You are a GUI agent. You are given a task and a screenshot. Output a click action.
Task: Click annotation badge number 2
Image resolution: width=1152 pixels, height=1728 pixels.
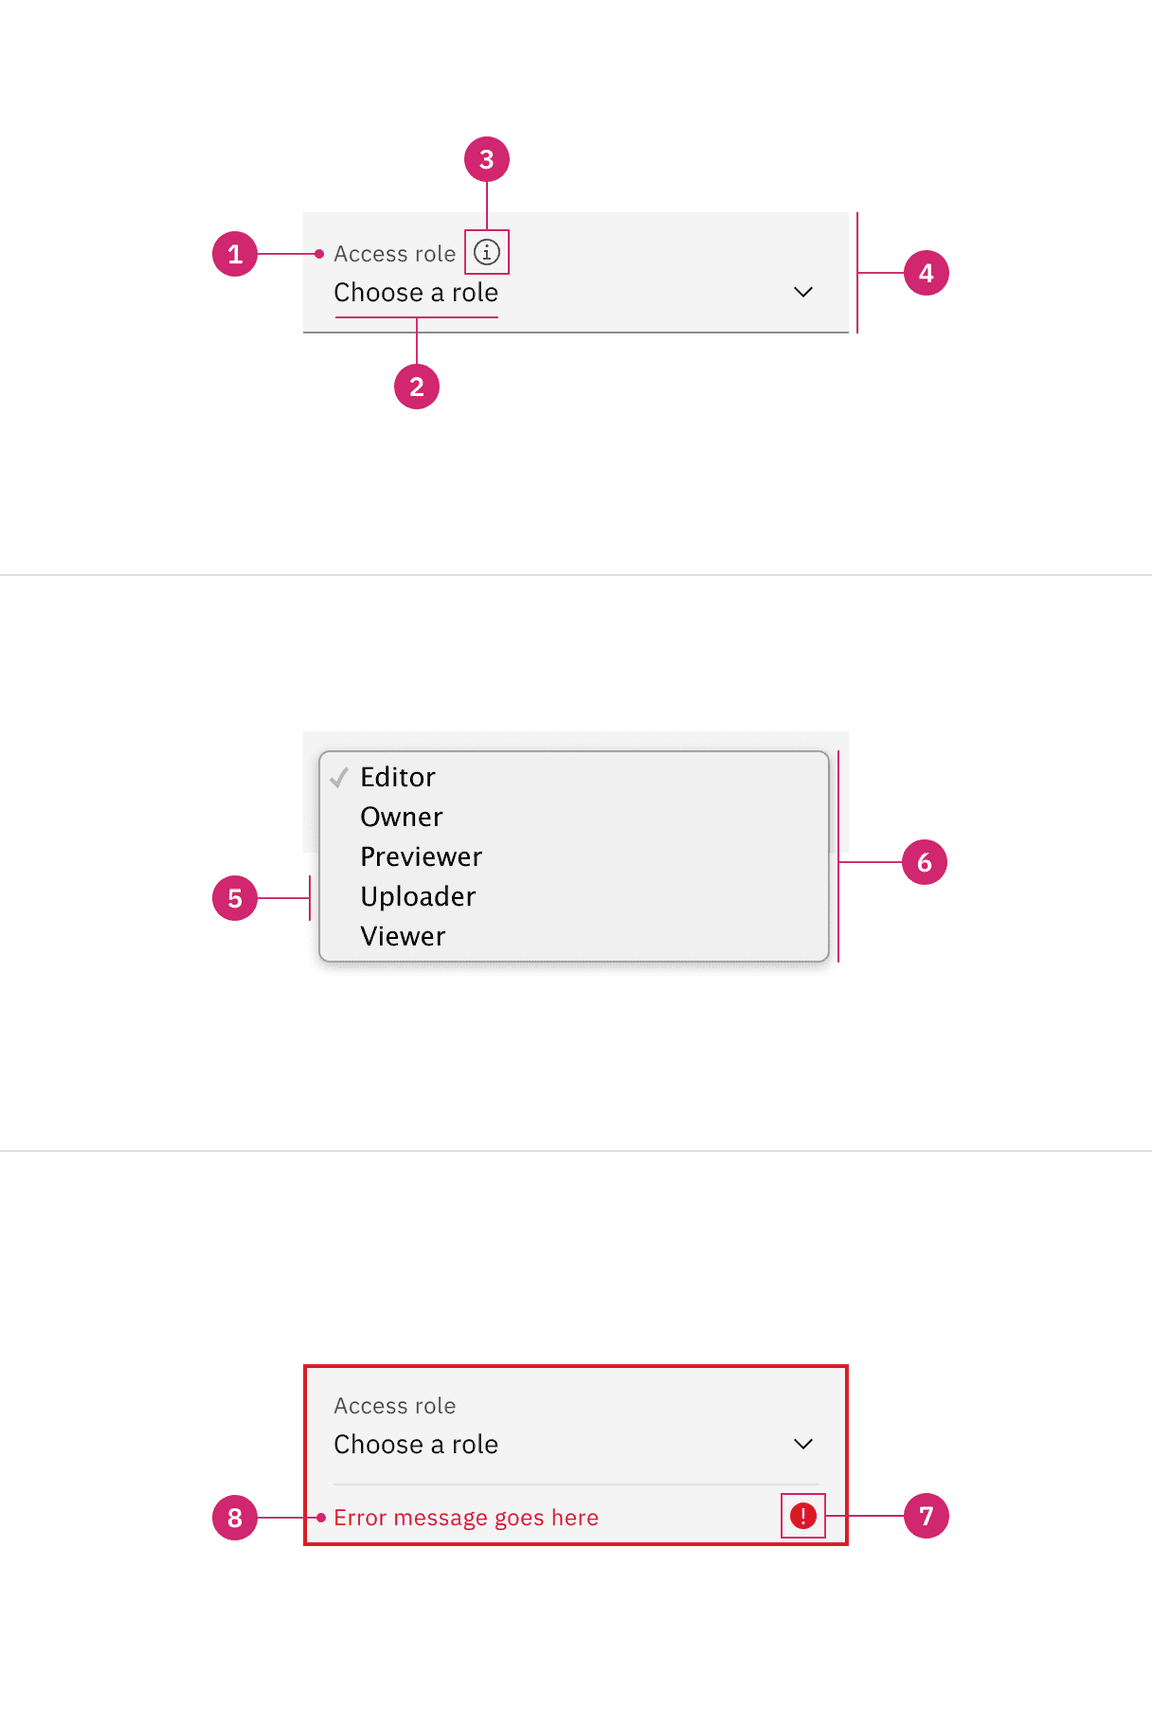pyautogui.click(x=417, y=386)
